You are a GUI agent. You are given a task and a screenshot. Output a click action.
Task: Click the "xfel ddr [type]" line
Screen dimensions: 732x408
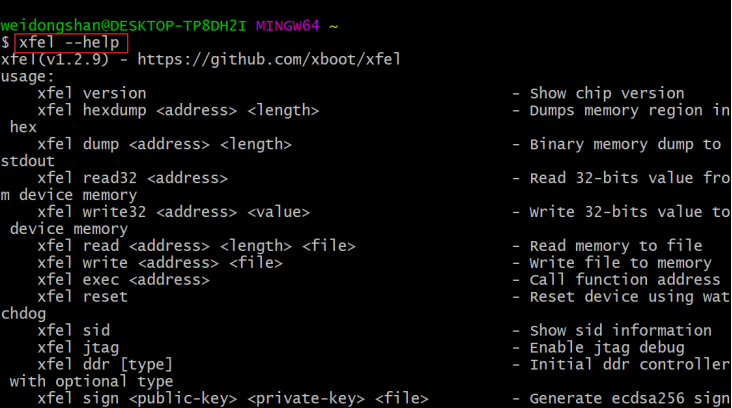tap(106, 364)
